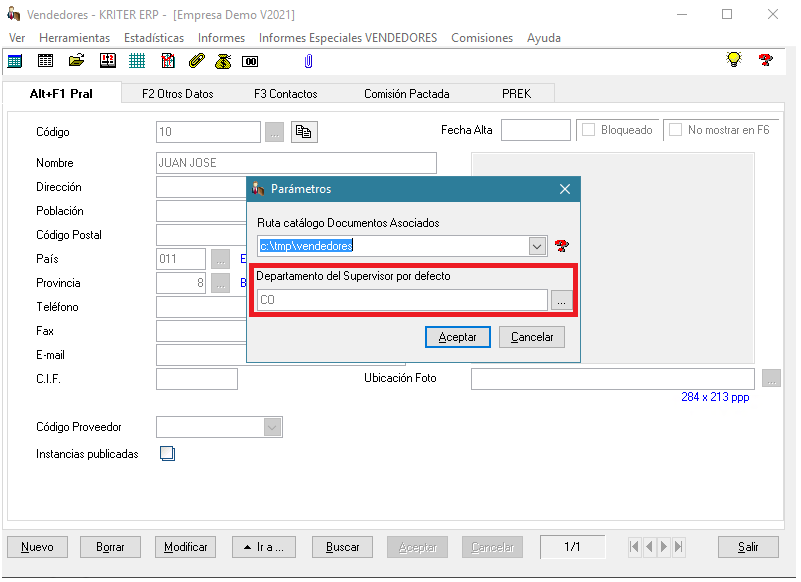Viewport: 801px width, 582px height.
Task: Open the Departamento del Supervisor lookup button
Action: click(x=561, y=300)
